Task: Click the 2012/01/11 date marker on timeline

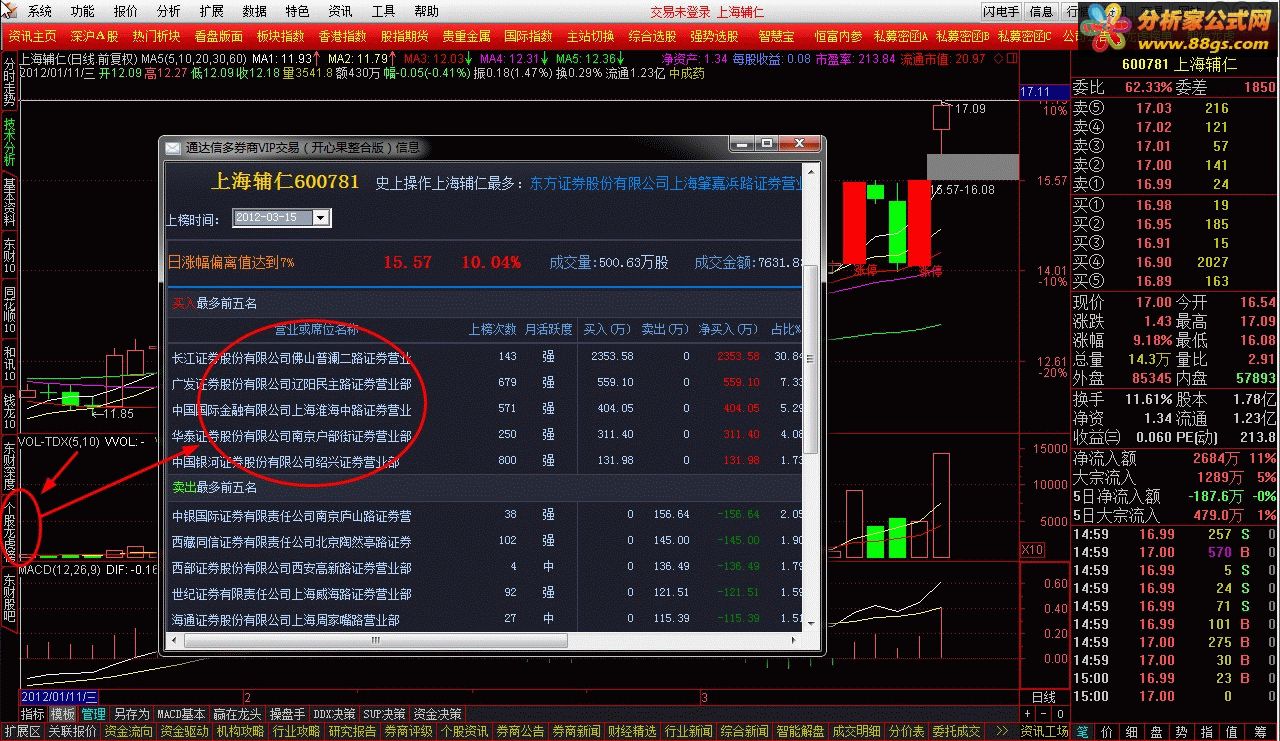Action: click(60, 696)
